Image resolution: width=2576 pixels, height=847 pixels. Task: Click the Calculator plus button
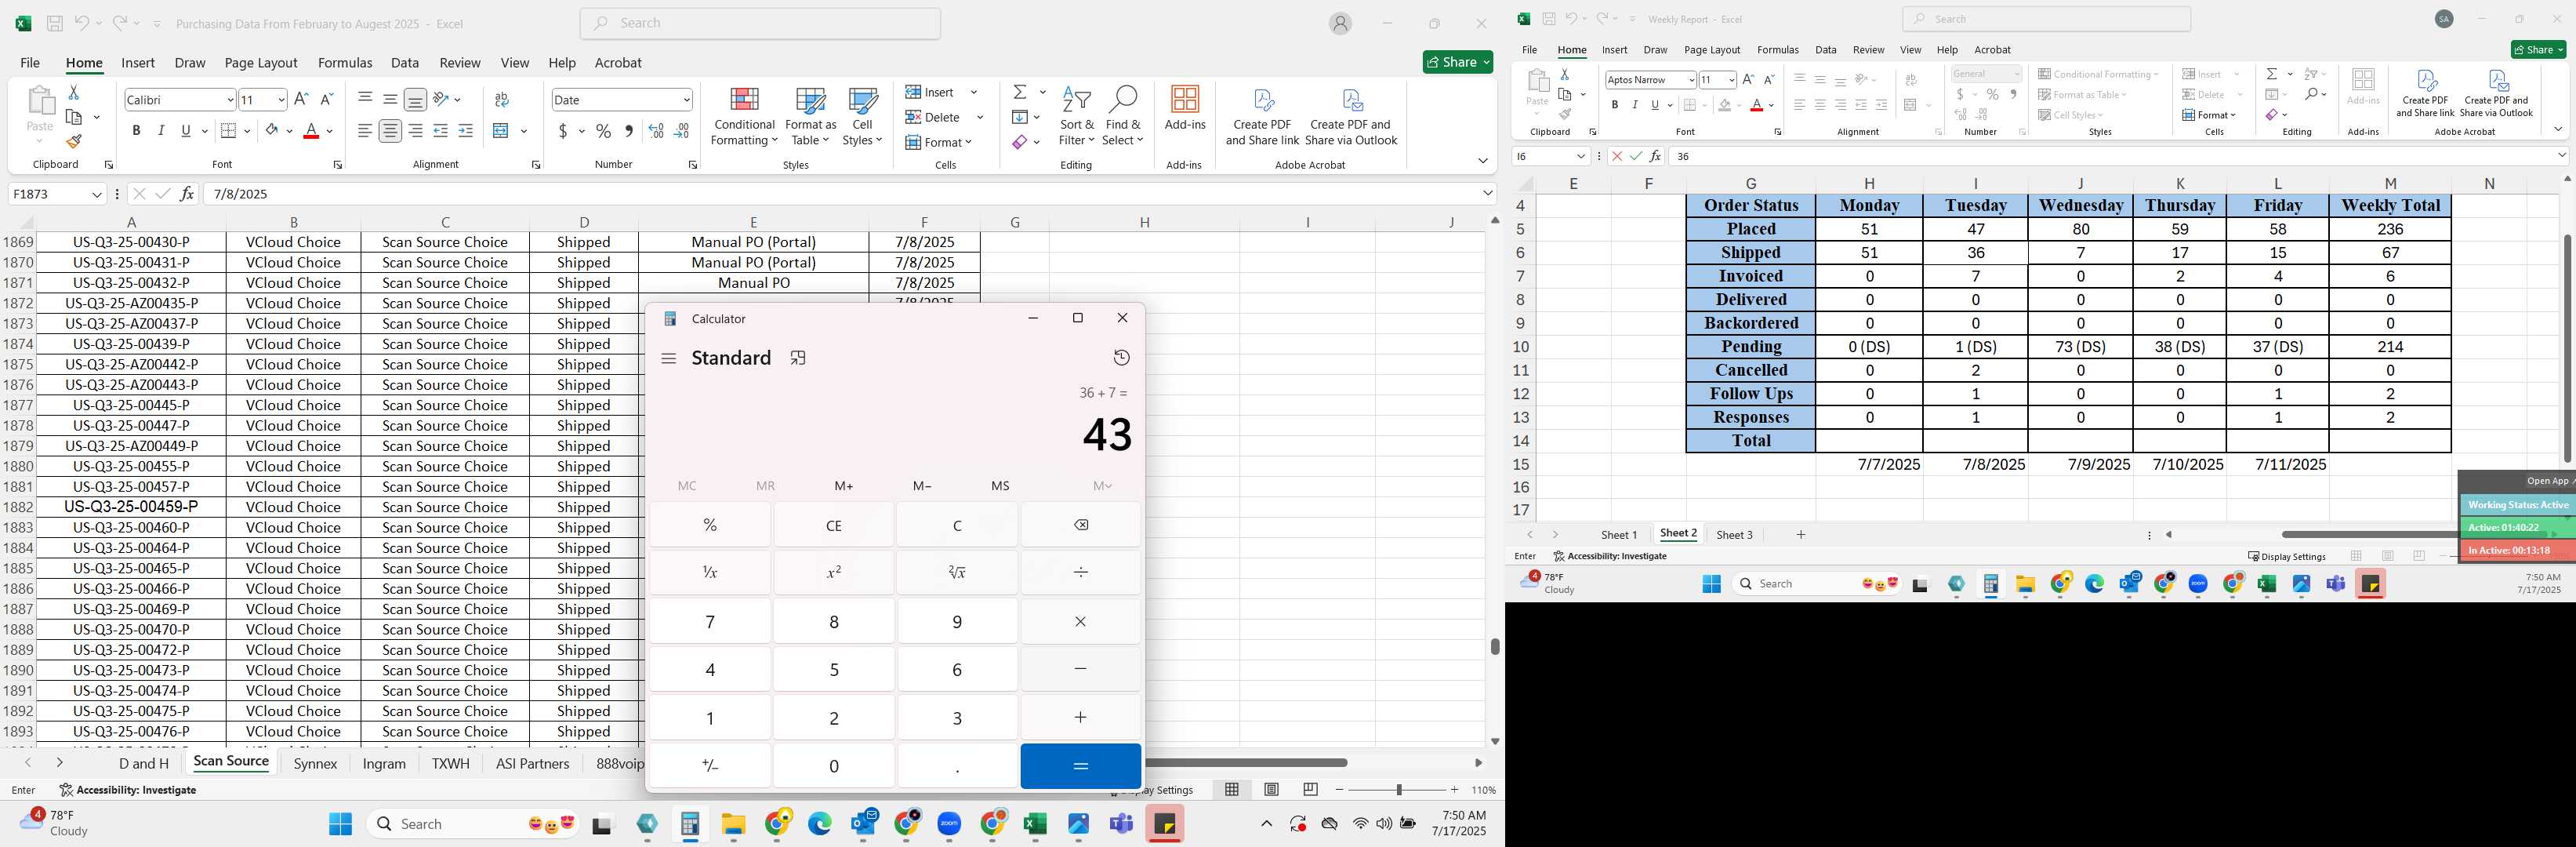(1080, 717)
